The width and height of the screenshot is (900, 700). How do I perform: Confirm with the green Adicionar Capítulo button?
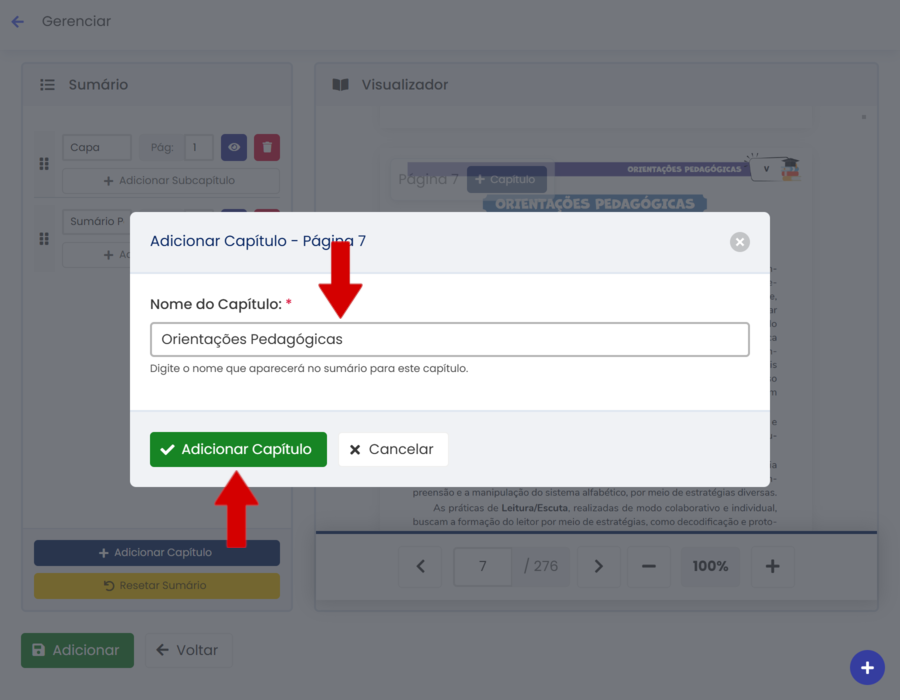coord(238,449)
